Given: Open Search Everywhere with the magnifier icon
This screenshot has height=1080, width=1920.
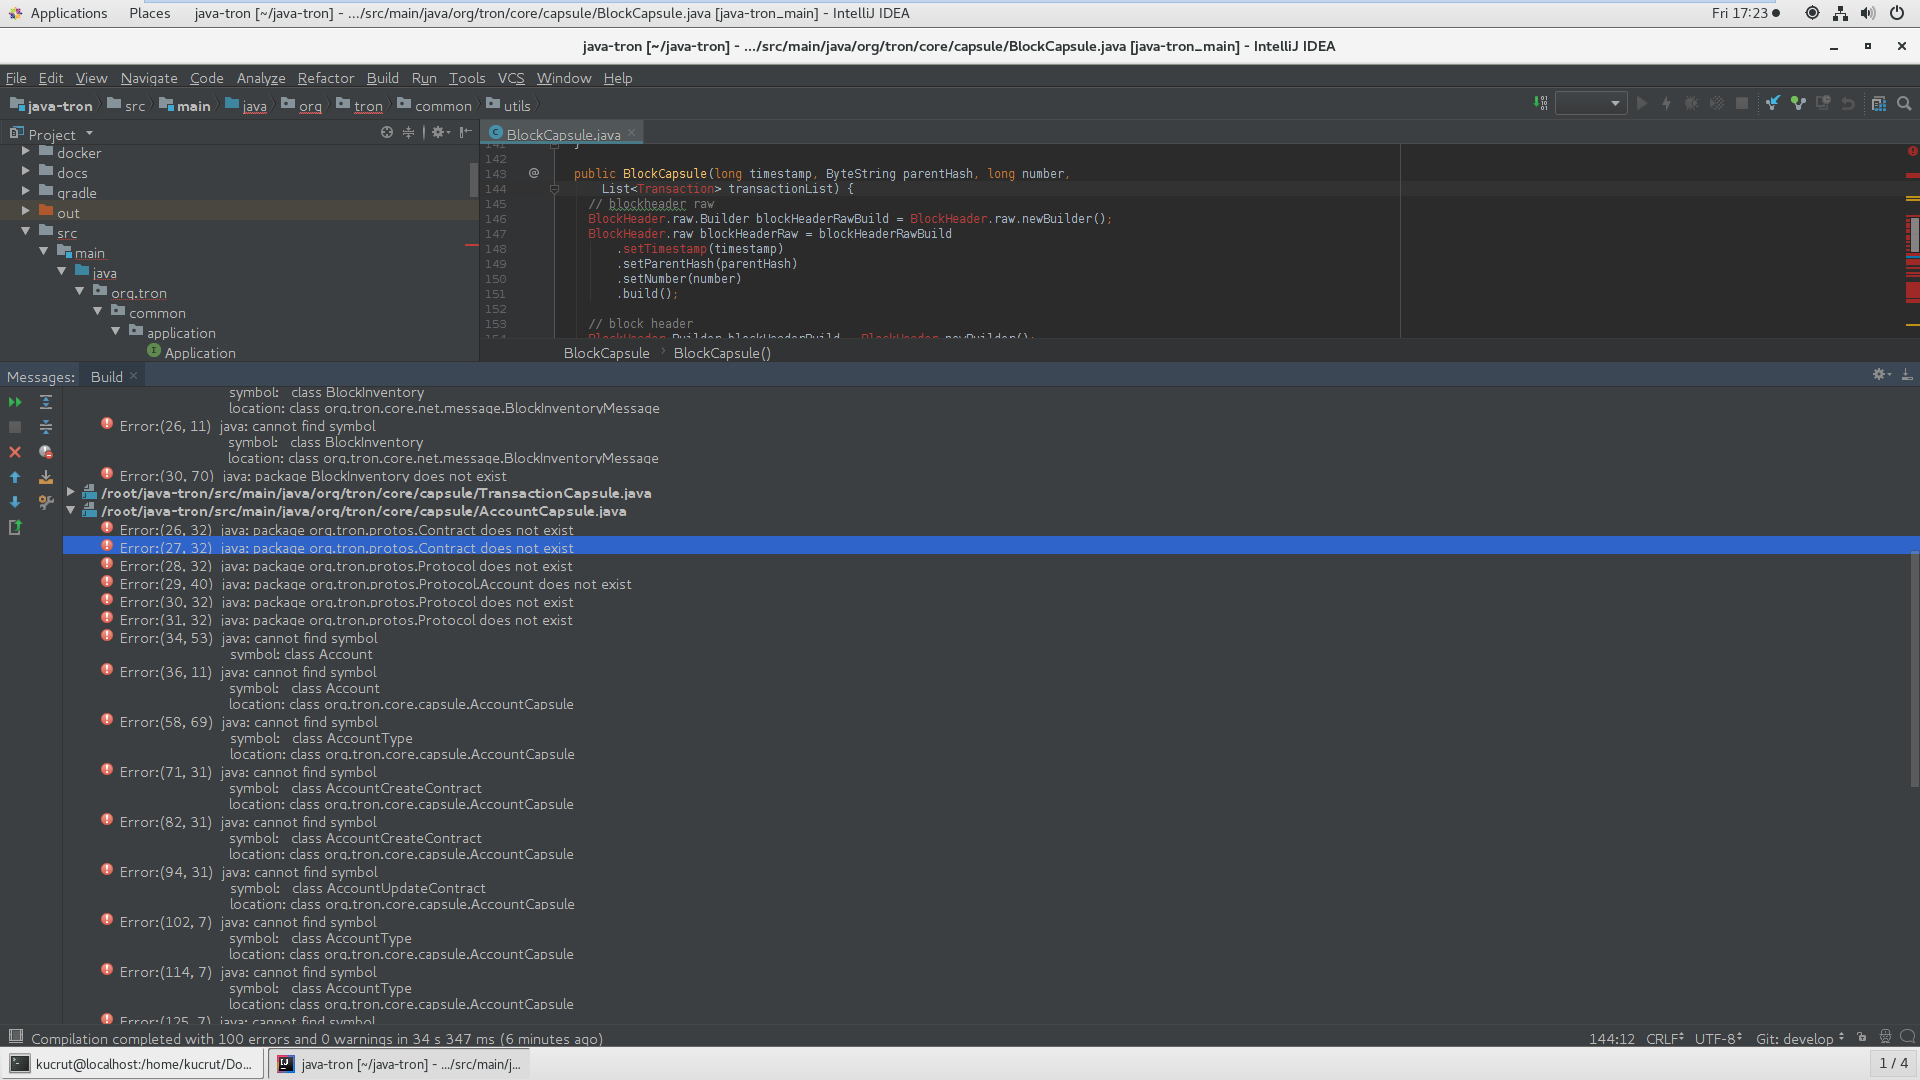Looking at the screenshot, I should (1904, 103).
